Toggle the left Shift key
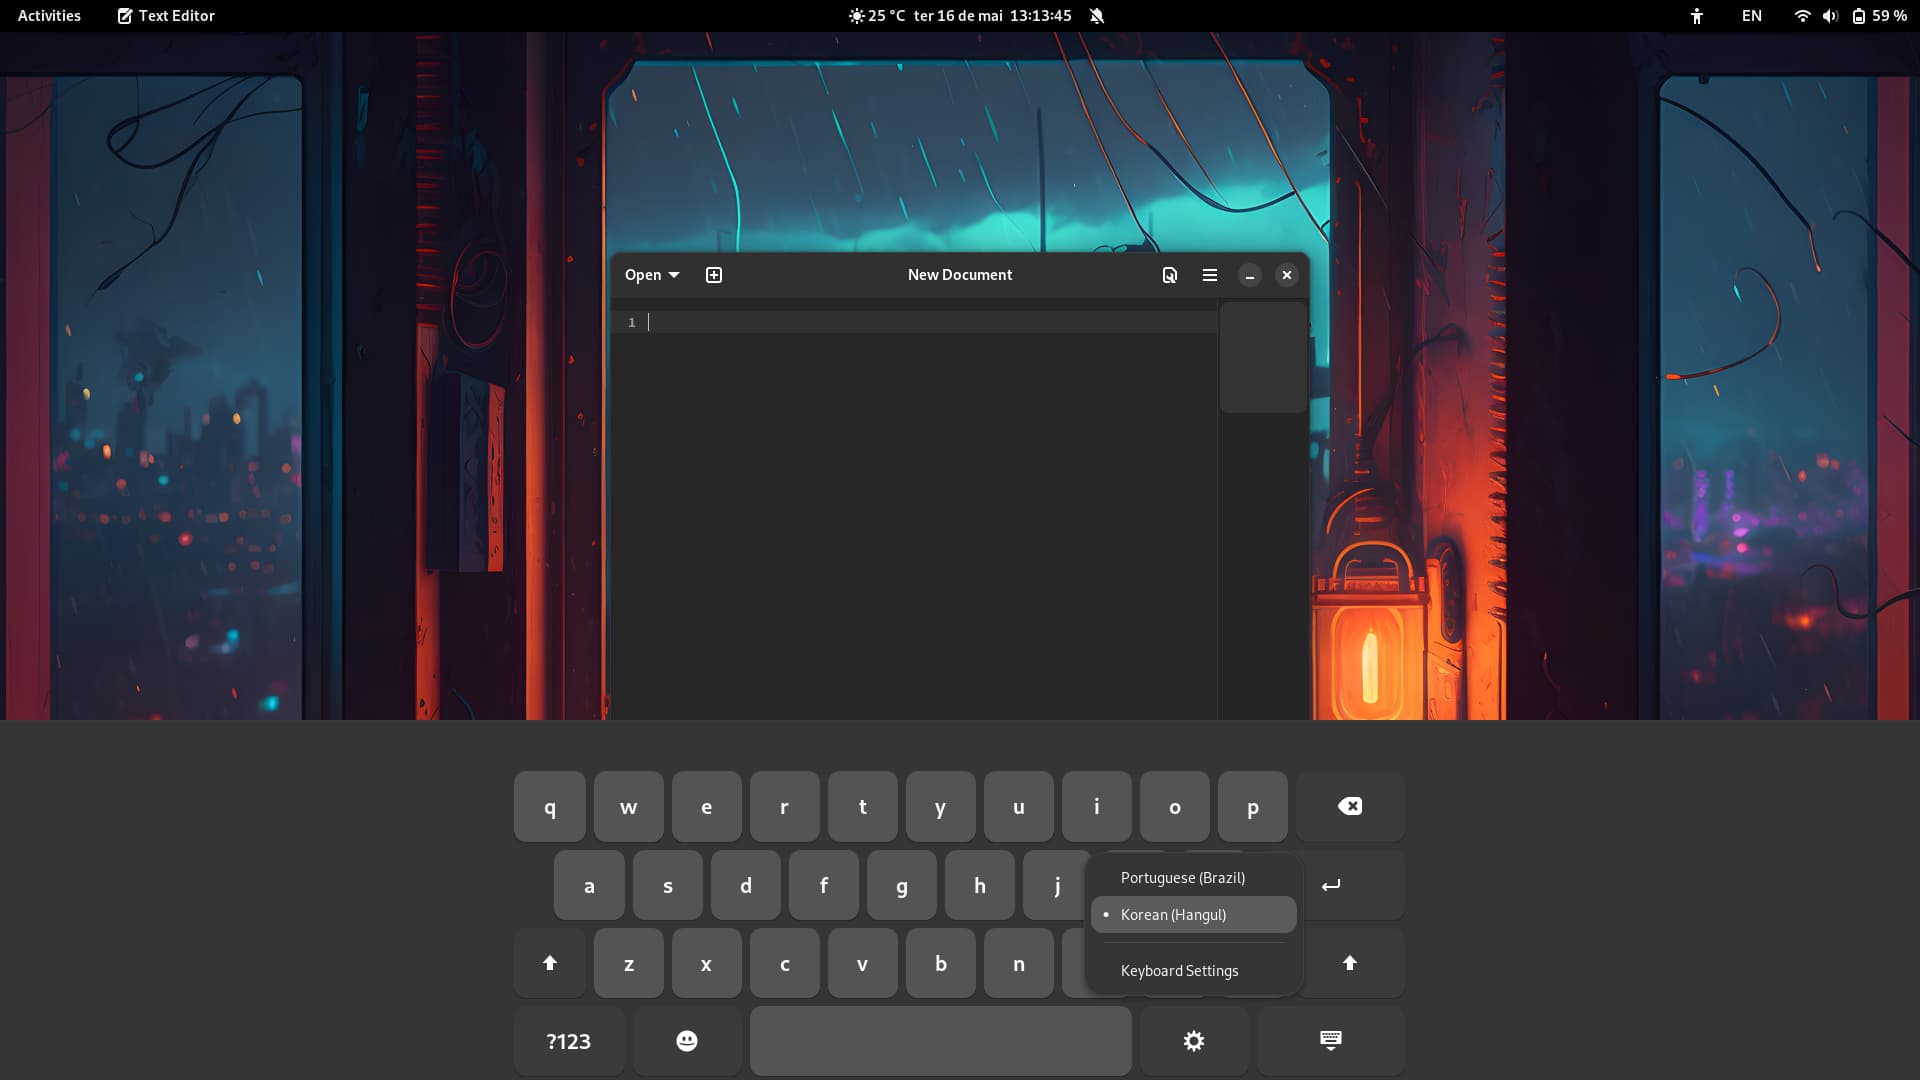This screenshot has height=1080, width=1920. (549, 962)
